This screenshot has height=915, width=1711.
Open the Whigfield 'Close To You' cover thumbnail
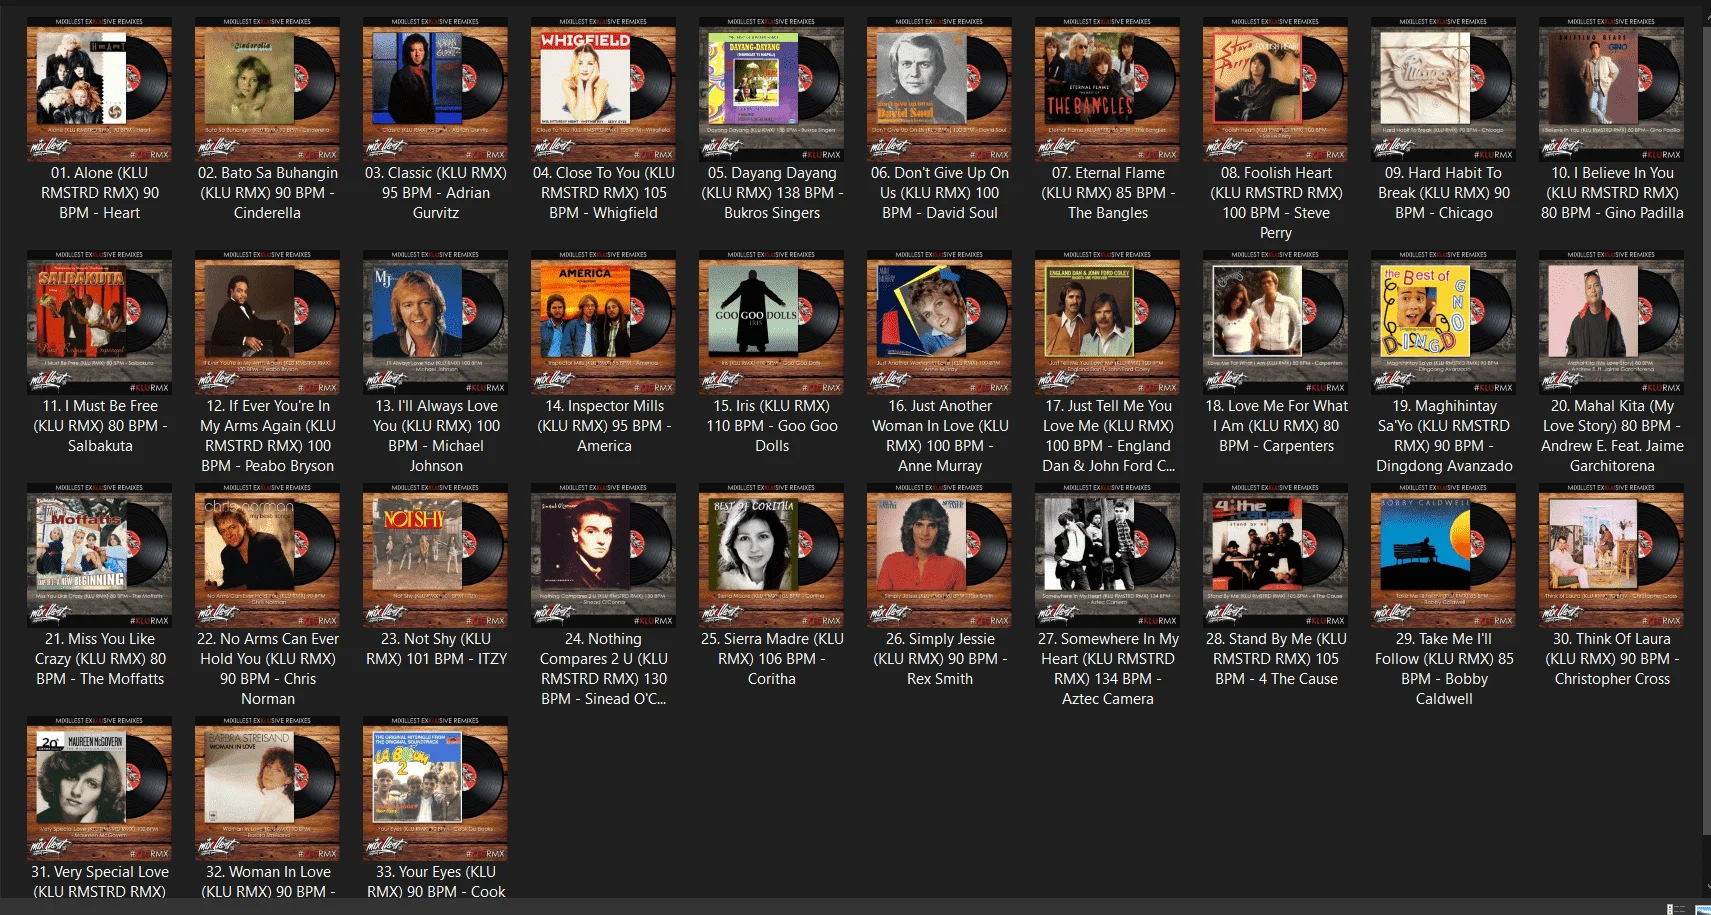click(x=604, y=89)
